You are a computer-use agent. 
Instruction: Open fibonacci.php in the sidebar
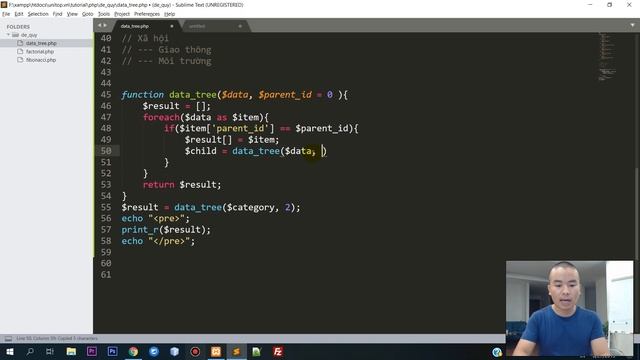click(x=41, y=60)
